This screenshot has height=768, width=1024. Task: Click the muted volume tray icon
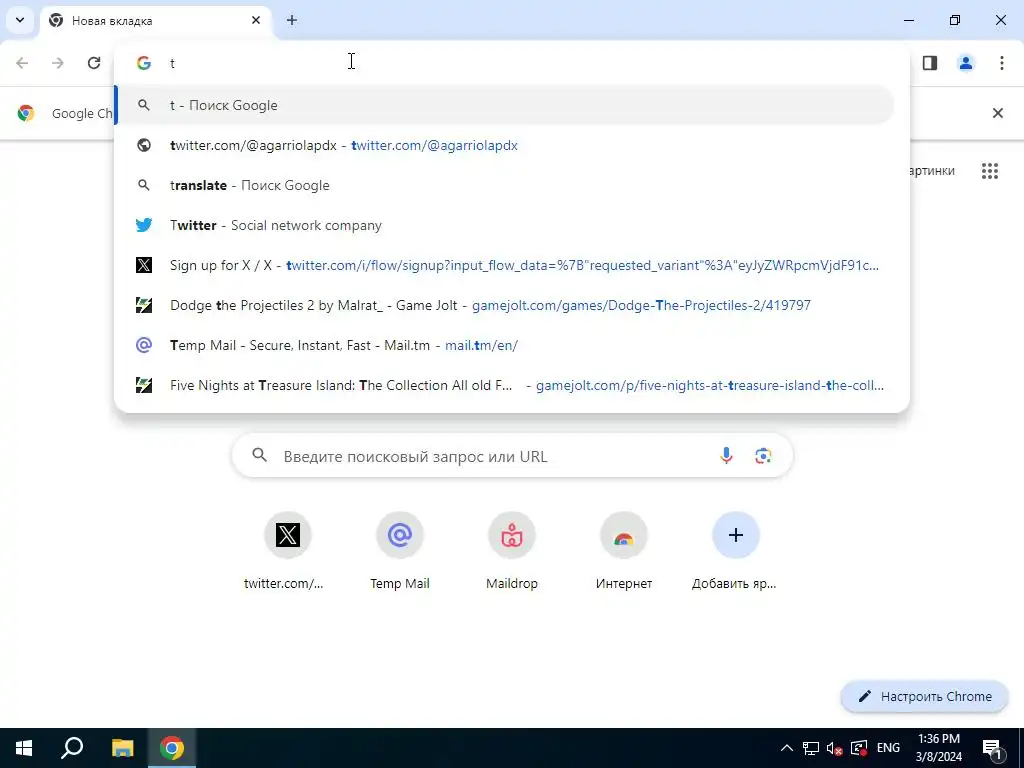click(x=835, y=748)
